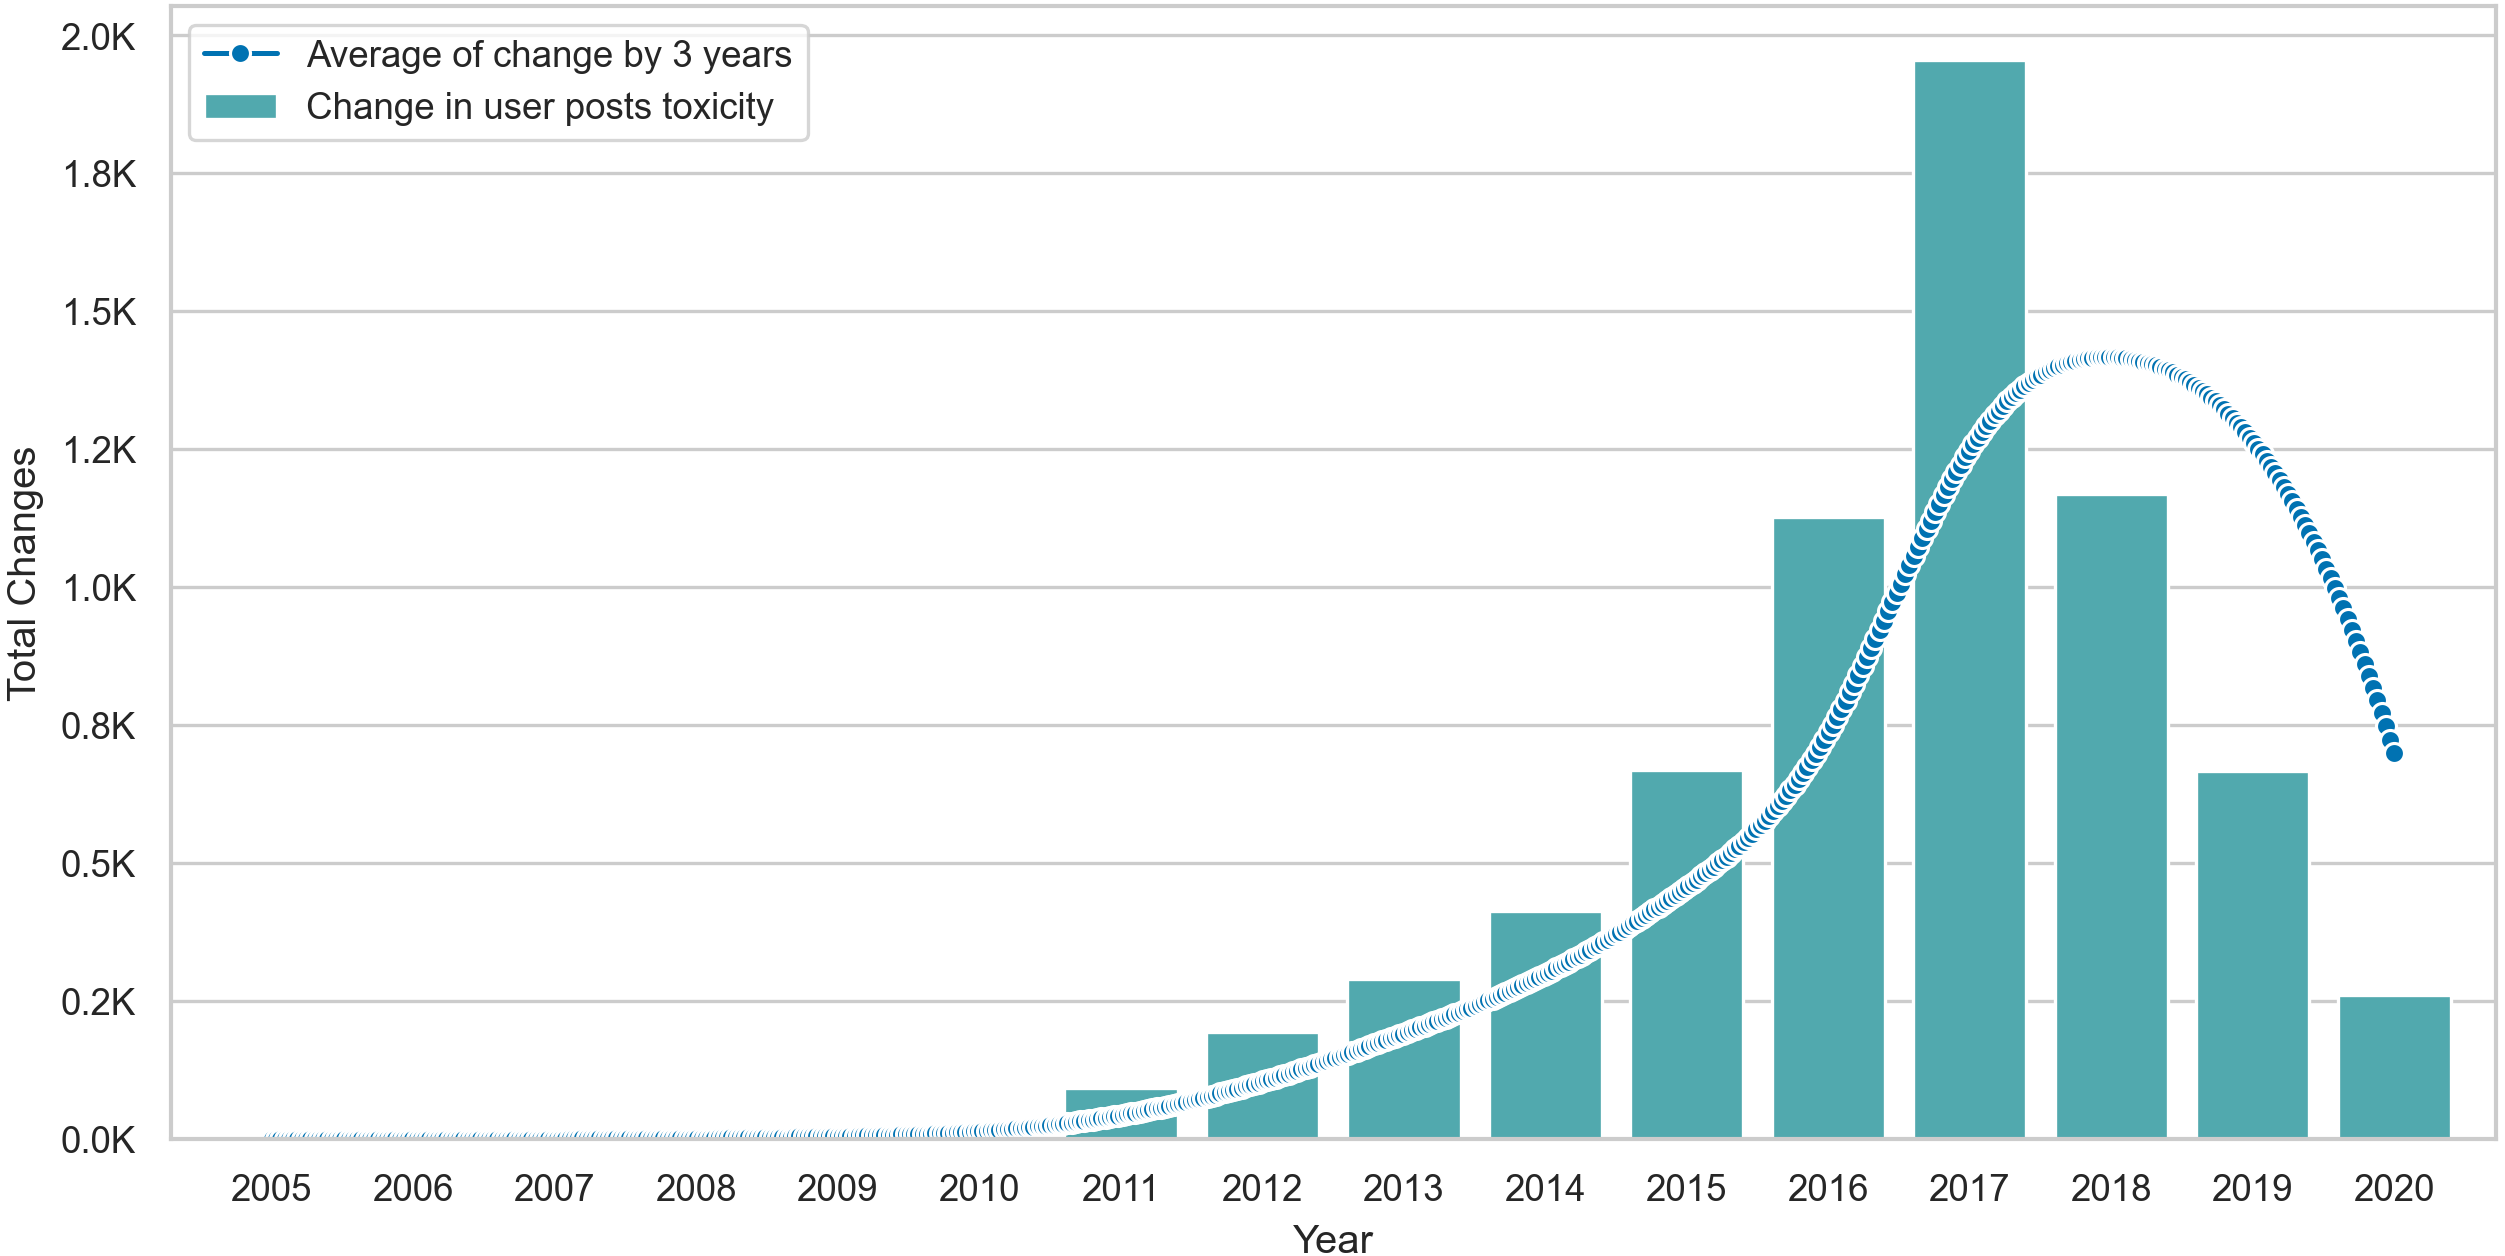This screenshot has height=1256, width=2505.
Task: Click the 2010 x-axis label
Action: [x=979, y=1189]
